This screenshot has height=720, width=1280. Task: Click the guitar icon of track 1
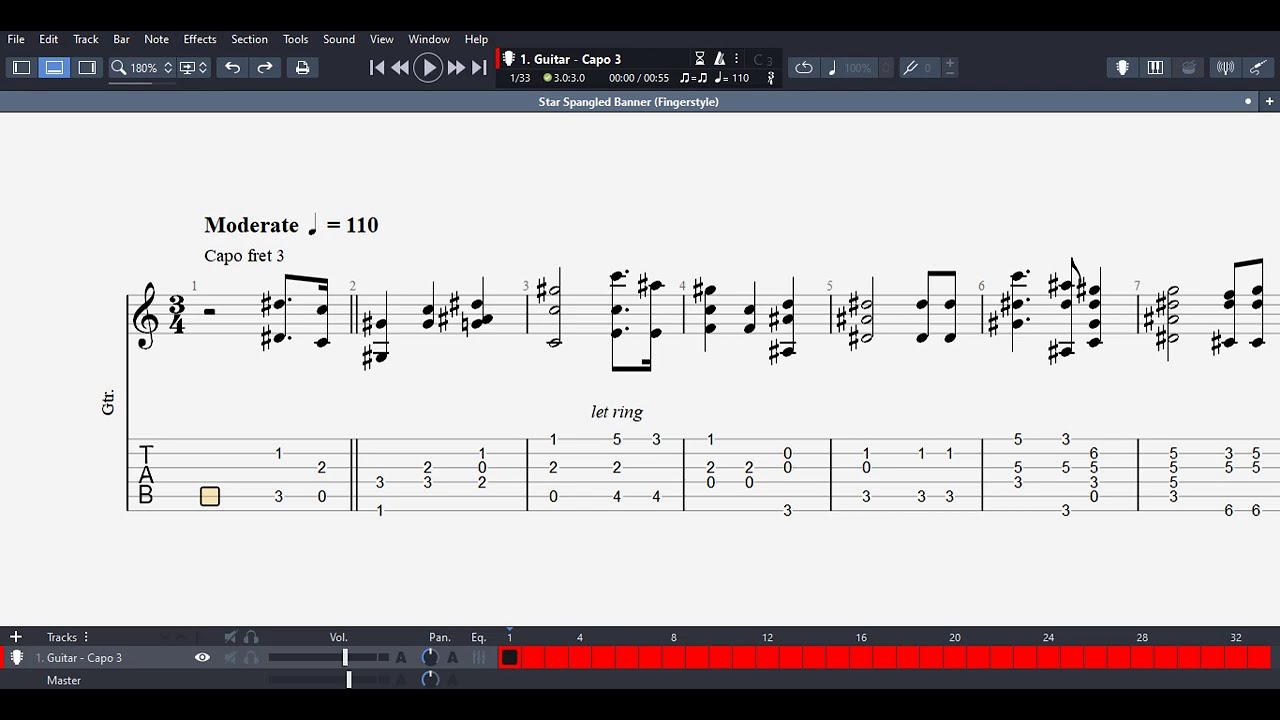click(x=17, y=657)
